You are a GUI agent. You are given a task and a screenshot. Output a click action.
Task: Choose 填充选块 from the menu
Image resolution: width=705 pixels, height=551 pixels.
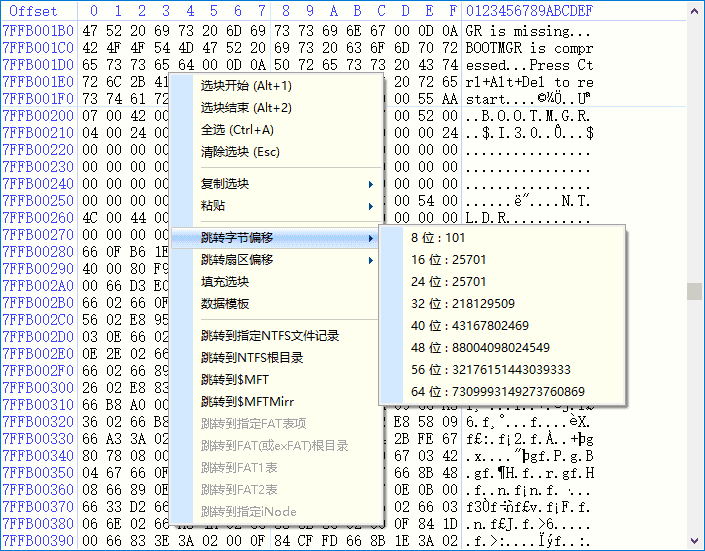(x=225, y=282)
